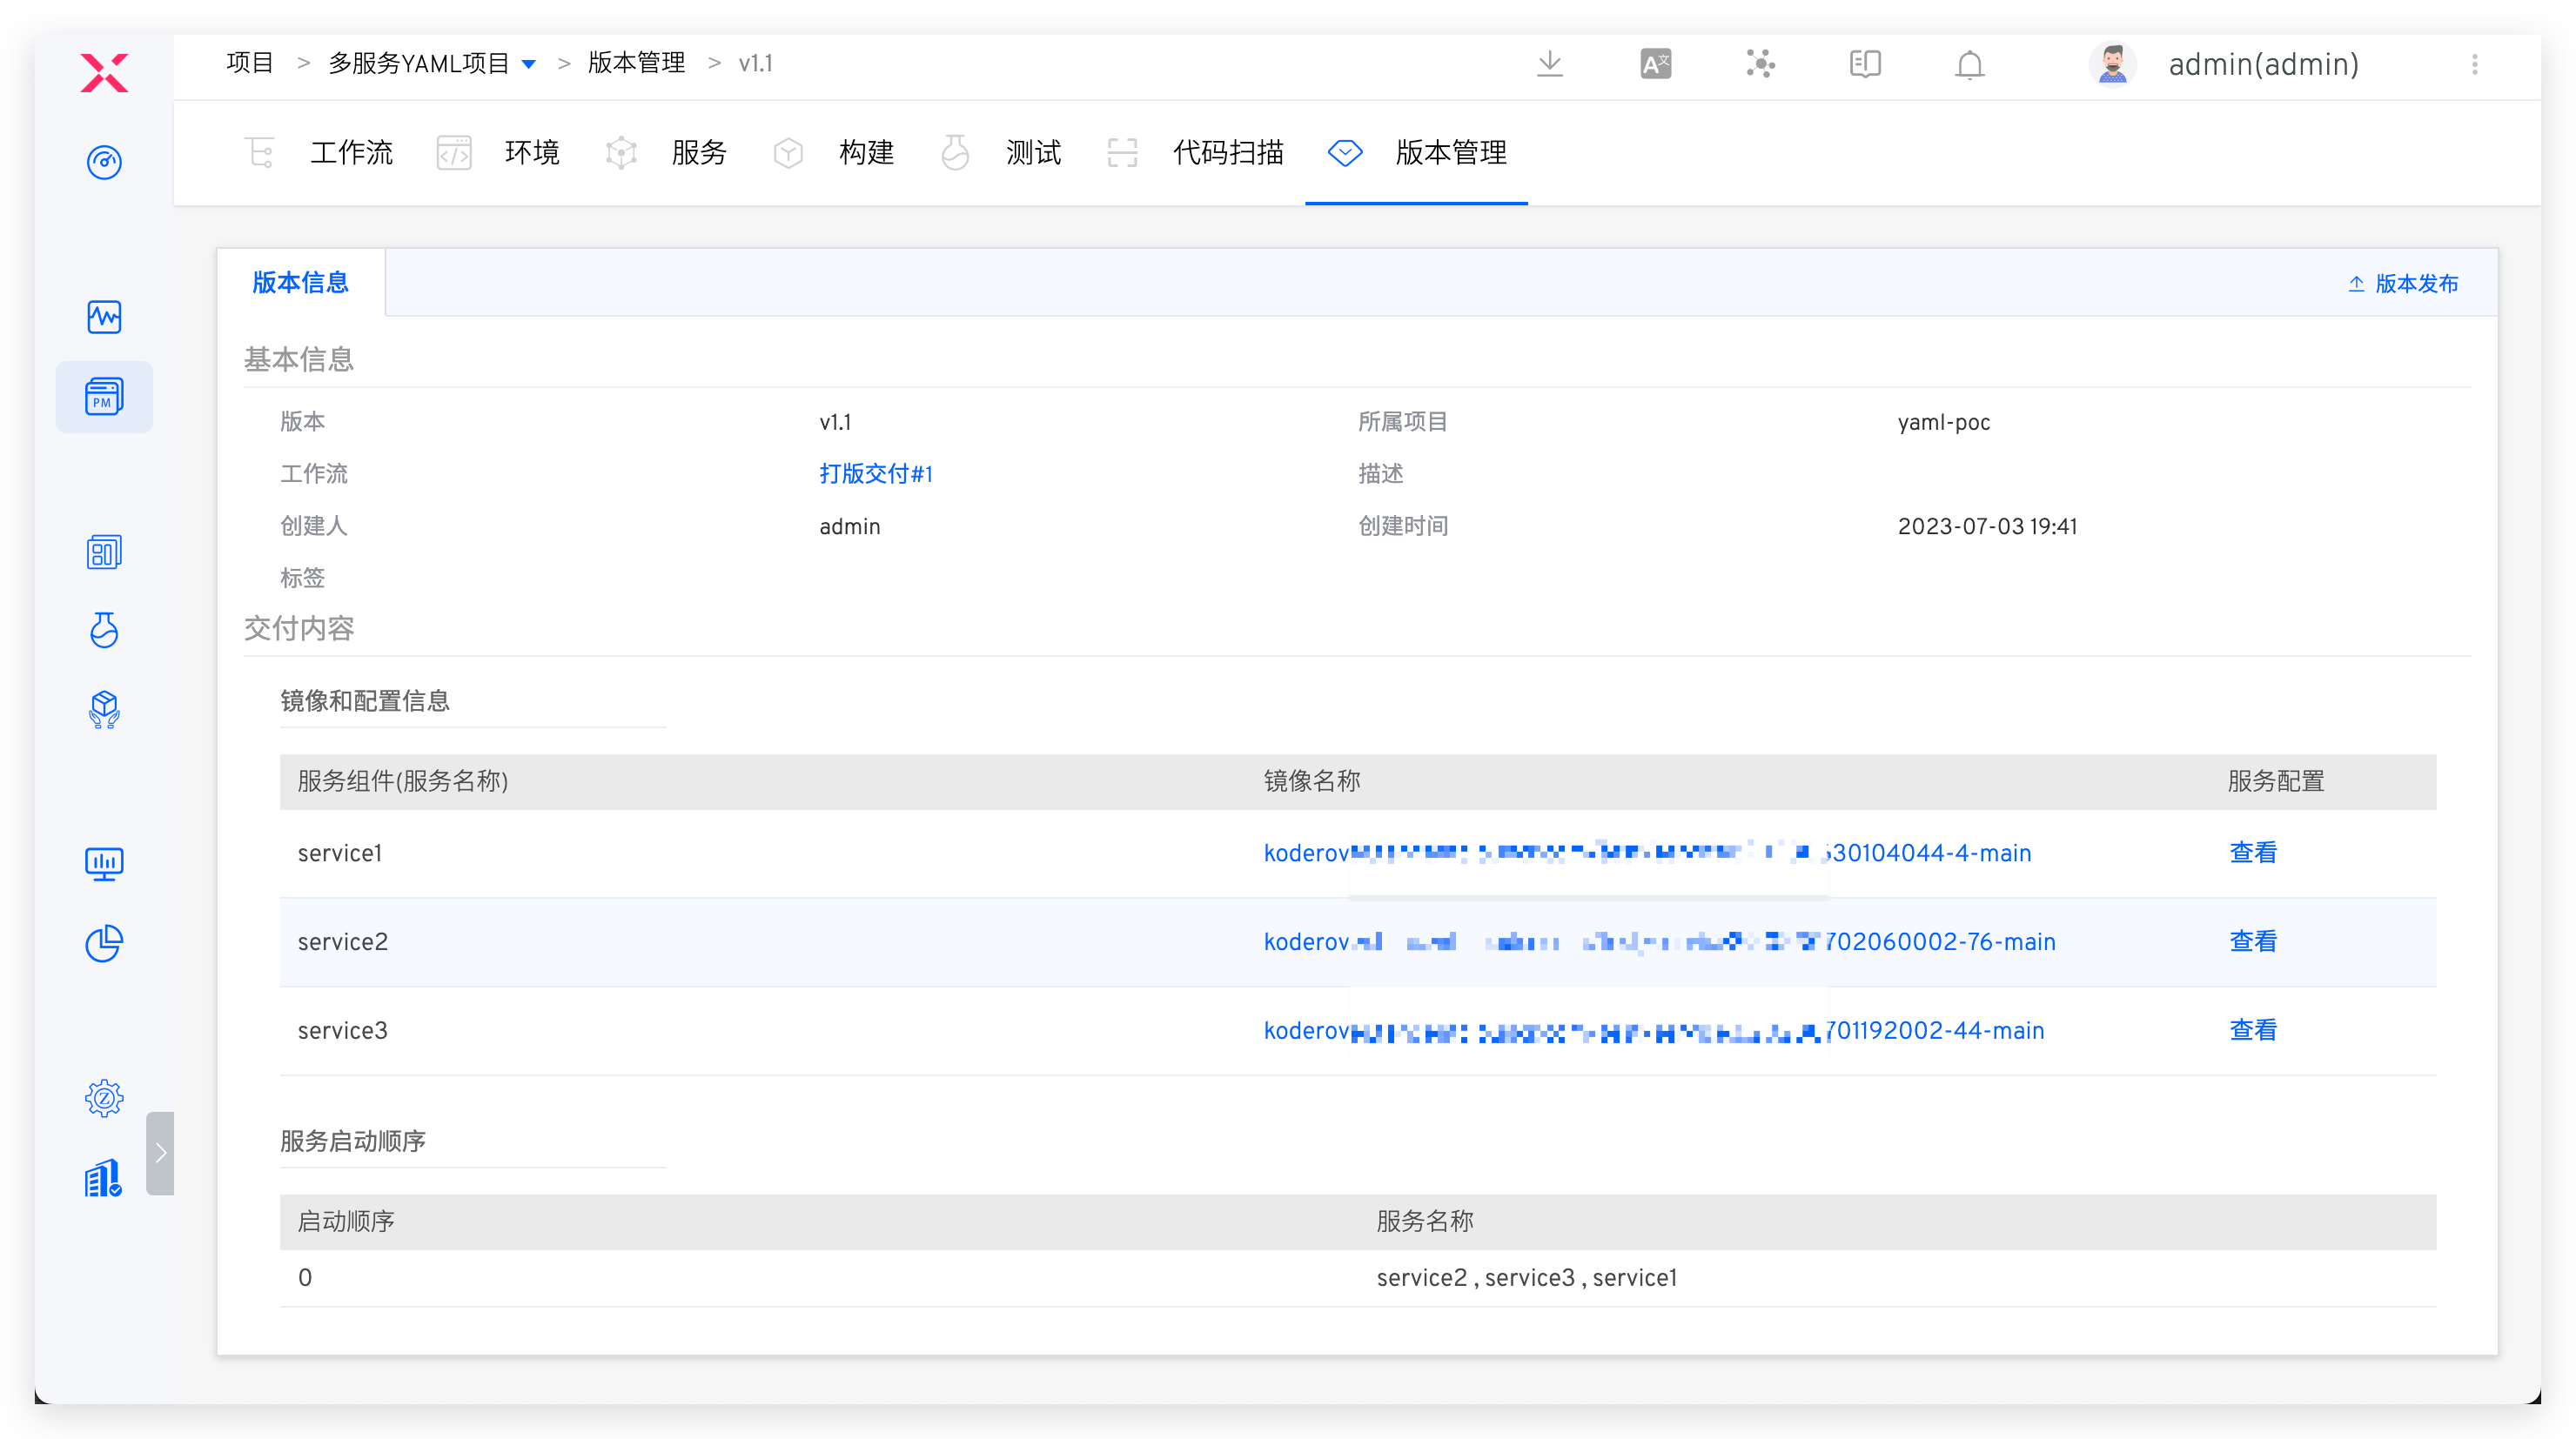
Task: Open the flask test center sidebar icon
Action: pos(104,630)
